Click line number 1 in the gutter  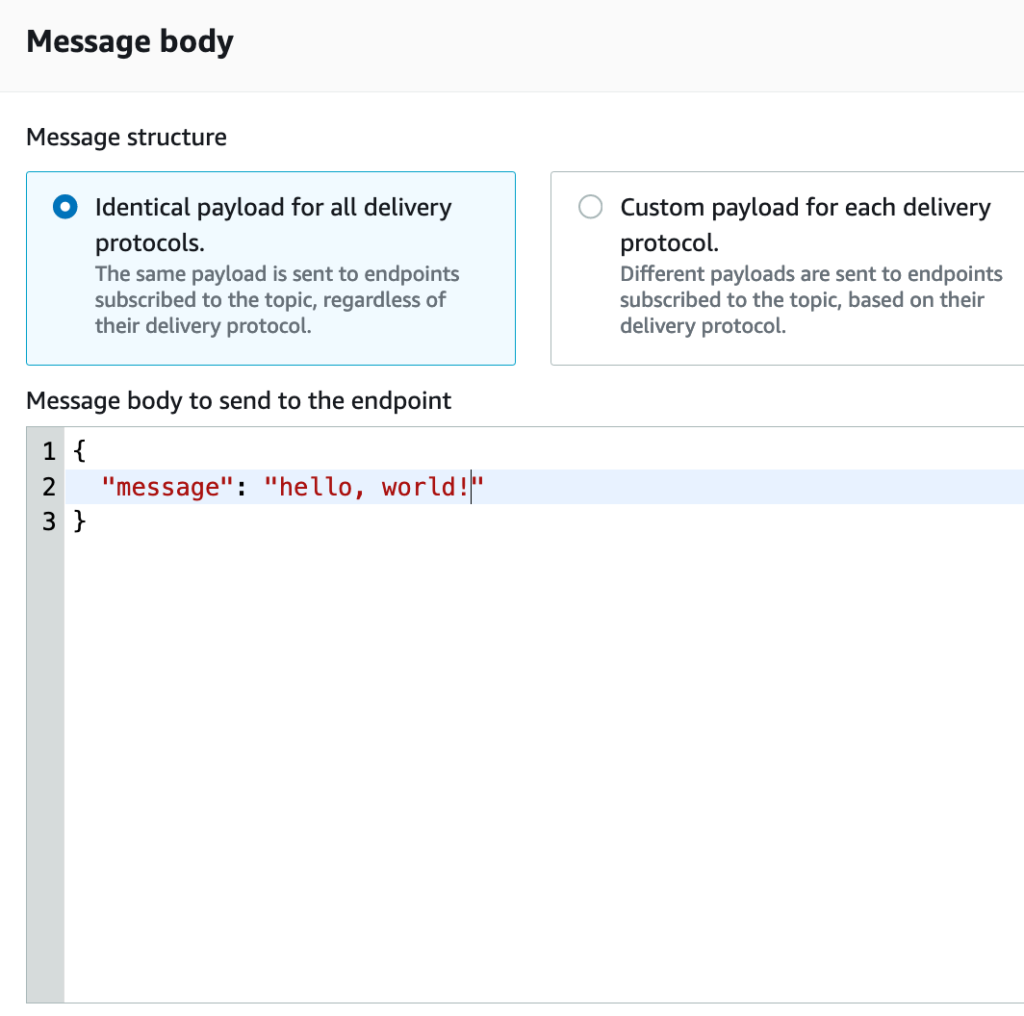coord(49,451)
